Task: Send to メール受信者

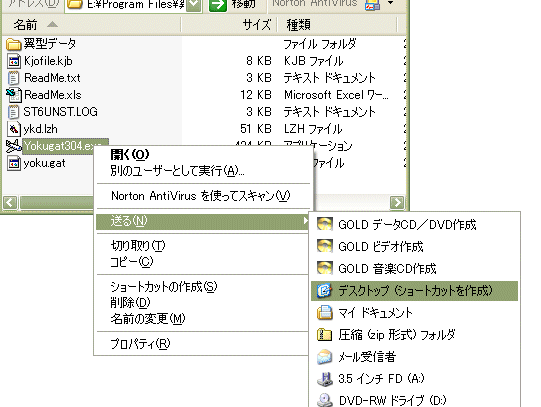Action: click(414, 357)
